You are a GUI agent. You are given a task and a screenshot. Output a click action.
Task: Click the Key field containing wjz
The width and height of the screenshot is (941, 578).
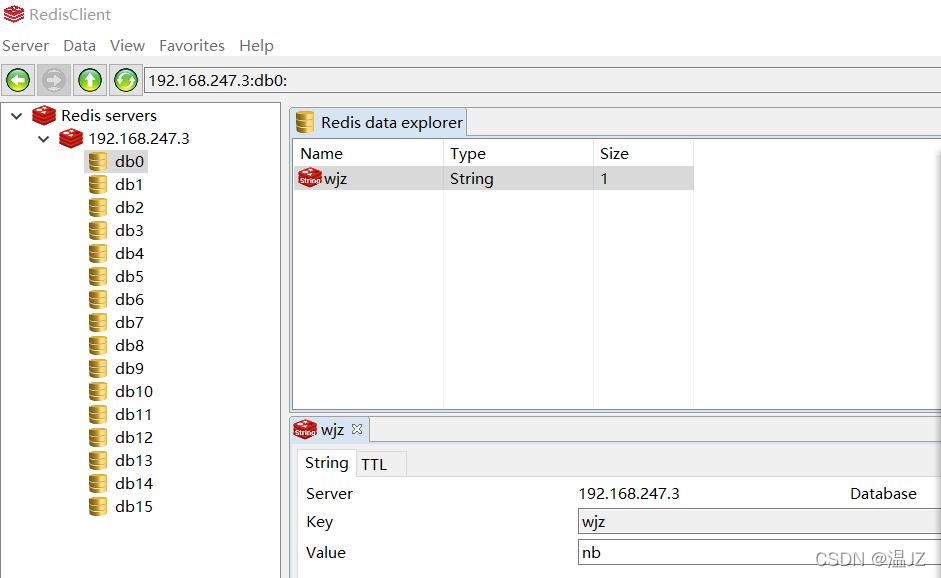(x=759, y=522)
